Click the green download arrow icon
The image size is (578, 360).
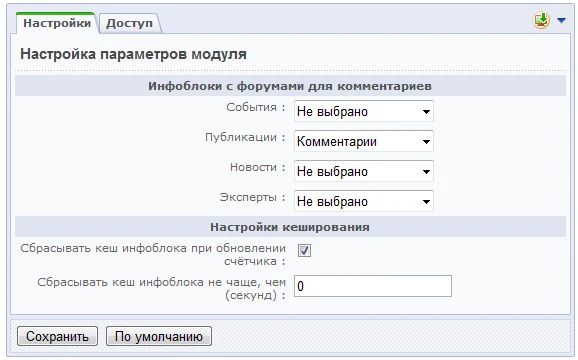click(x=541, y=21)
